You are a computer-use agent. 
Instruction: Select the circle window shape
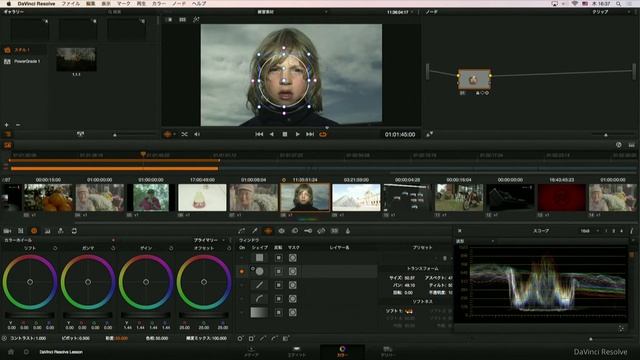coord(259,271)
